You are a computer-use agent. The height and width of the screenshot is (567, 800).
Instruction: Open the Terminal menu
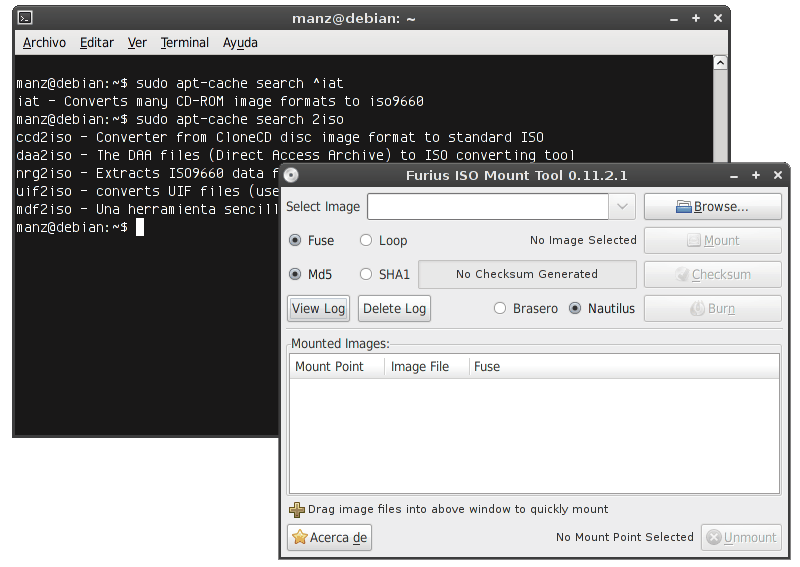click(x=185, y=43)
